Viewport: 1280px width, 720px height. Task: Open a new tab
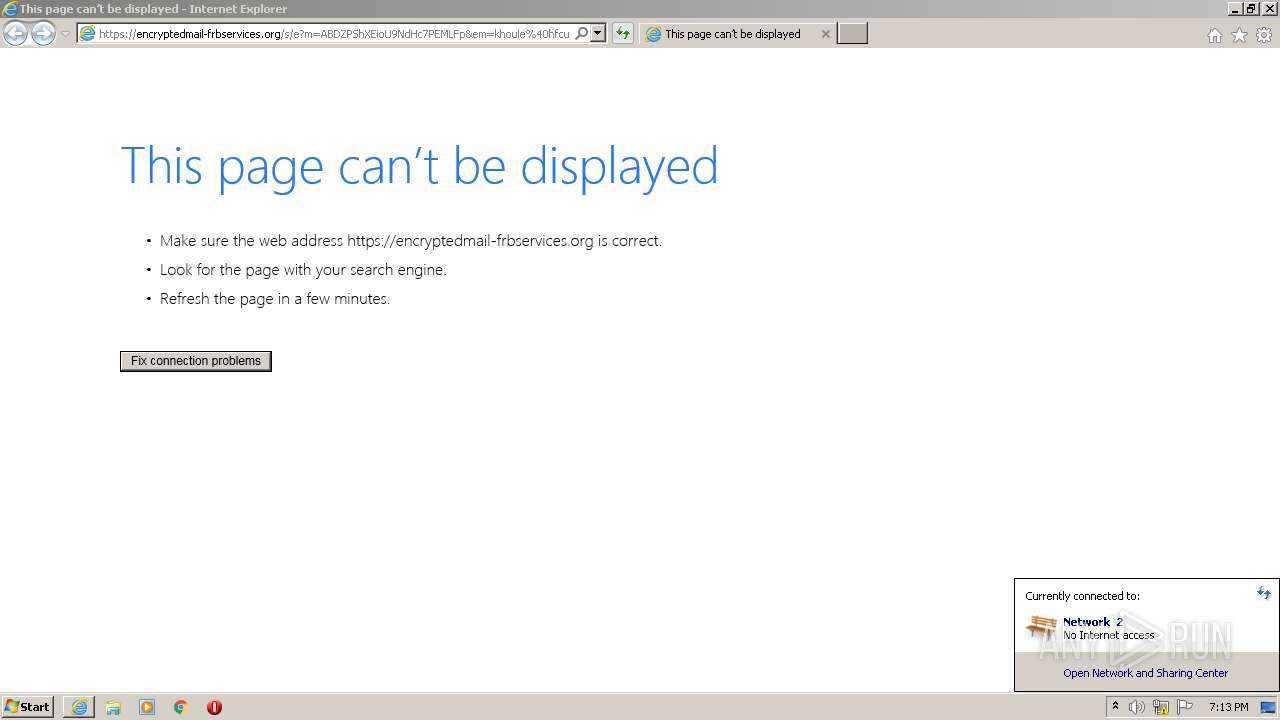click(x=852, y=34)
